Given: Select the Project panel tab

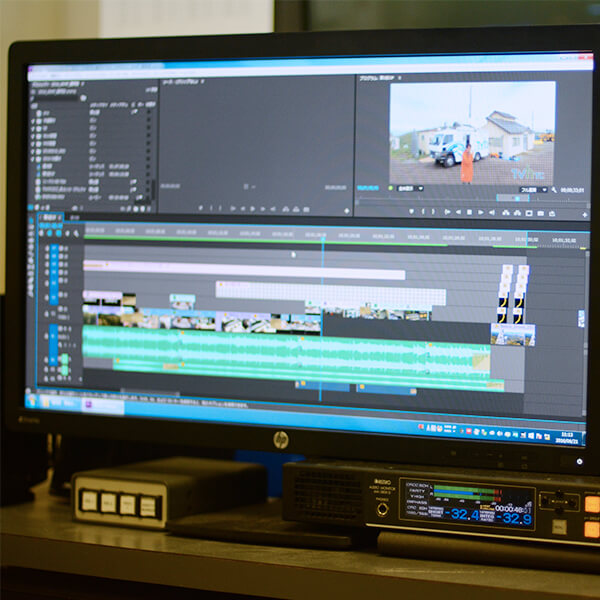Looking at the screenshot, I should click(56, 84).
